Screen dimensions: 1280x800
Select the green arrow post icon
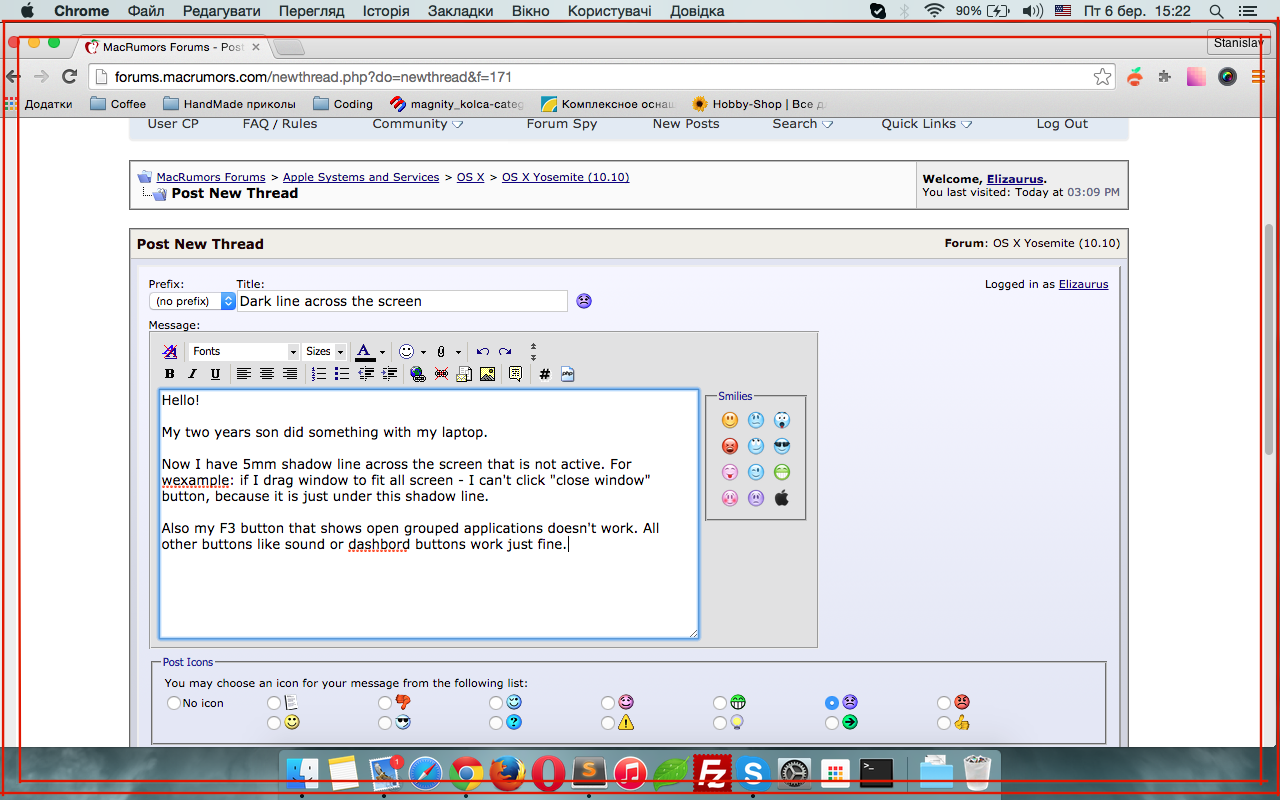point(832,723)
